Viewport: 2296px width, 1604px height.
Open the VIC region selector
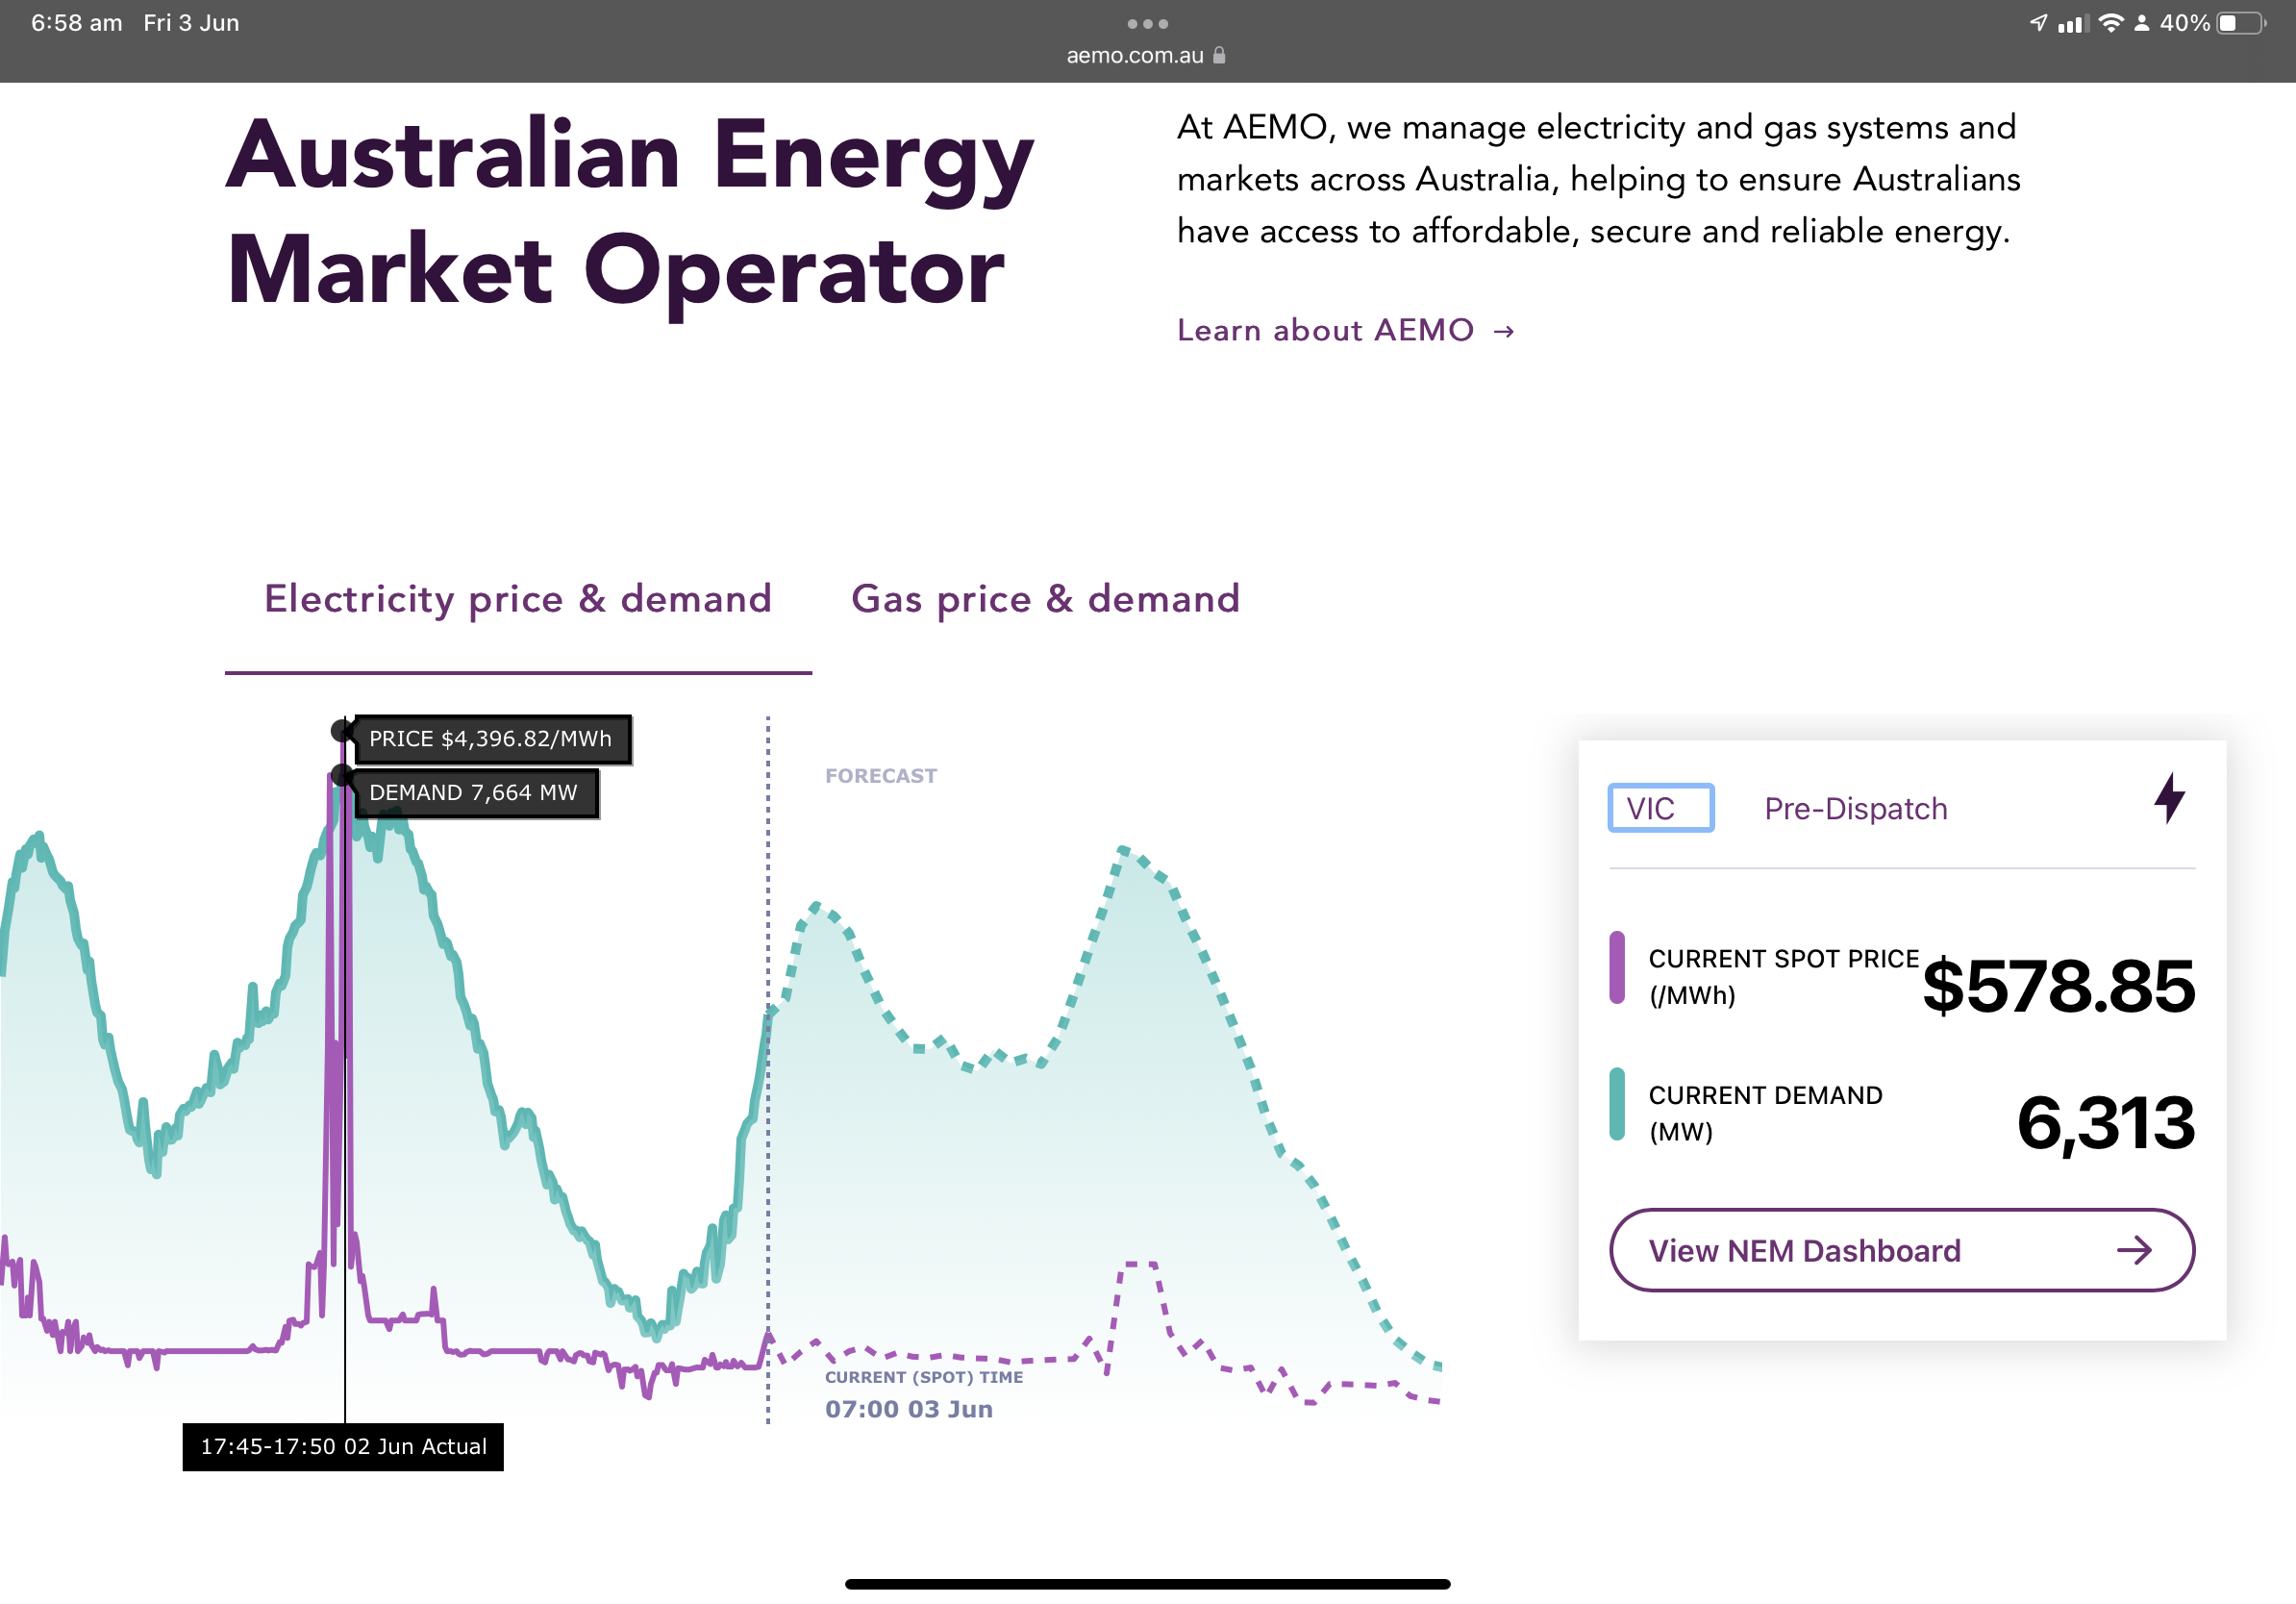[x=1661, y=808]
